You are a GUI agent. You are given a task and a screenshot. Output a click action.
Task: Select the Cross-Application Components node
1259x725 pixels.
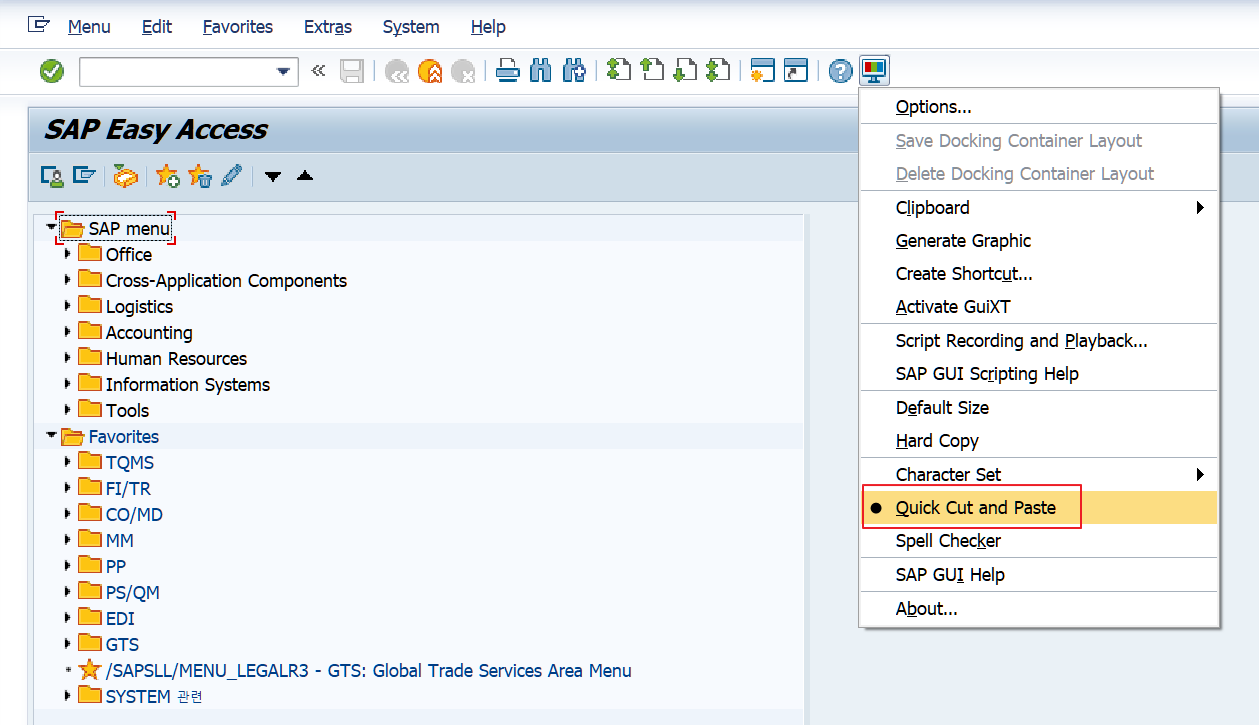(226, 281)
